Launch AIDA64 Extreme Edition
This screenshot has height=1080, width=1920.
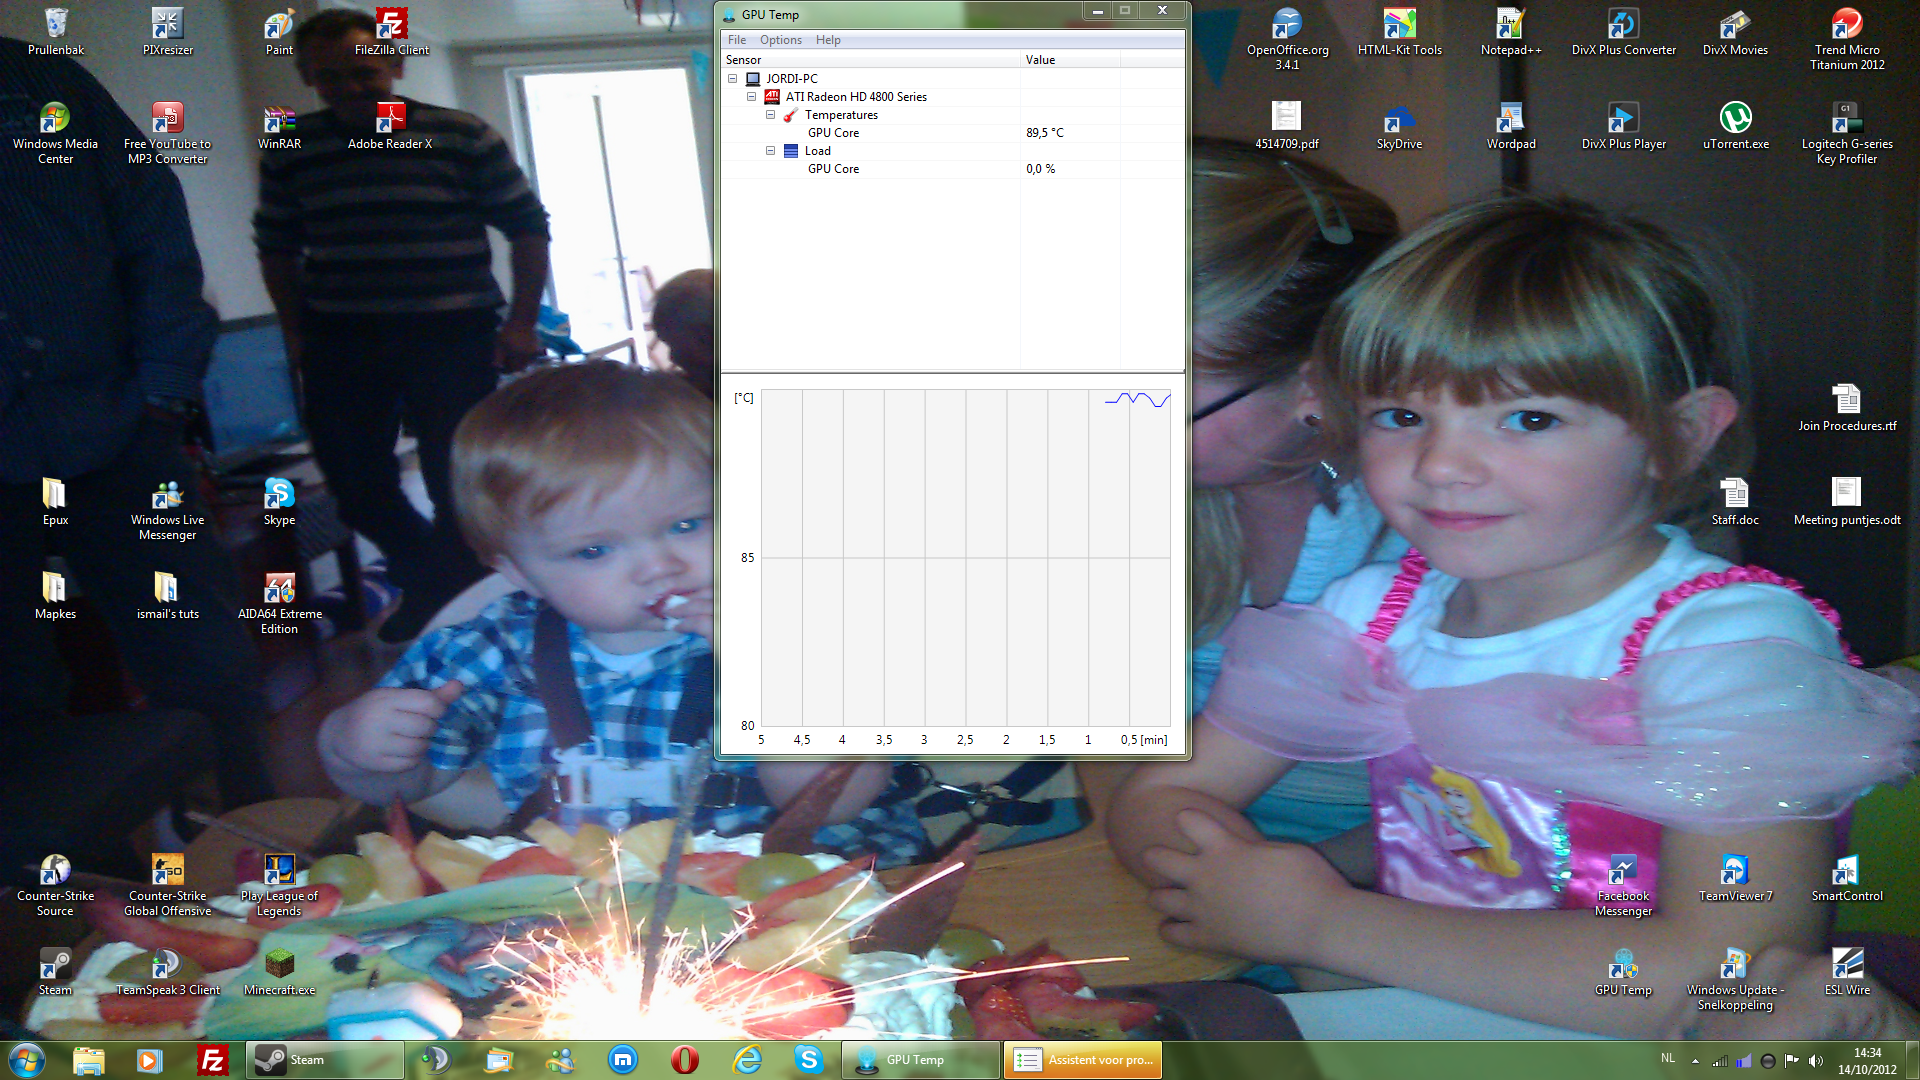point(279,603)
